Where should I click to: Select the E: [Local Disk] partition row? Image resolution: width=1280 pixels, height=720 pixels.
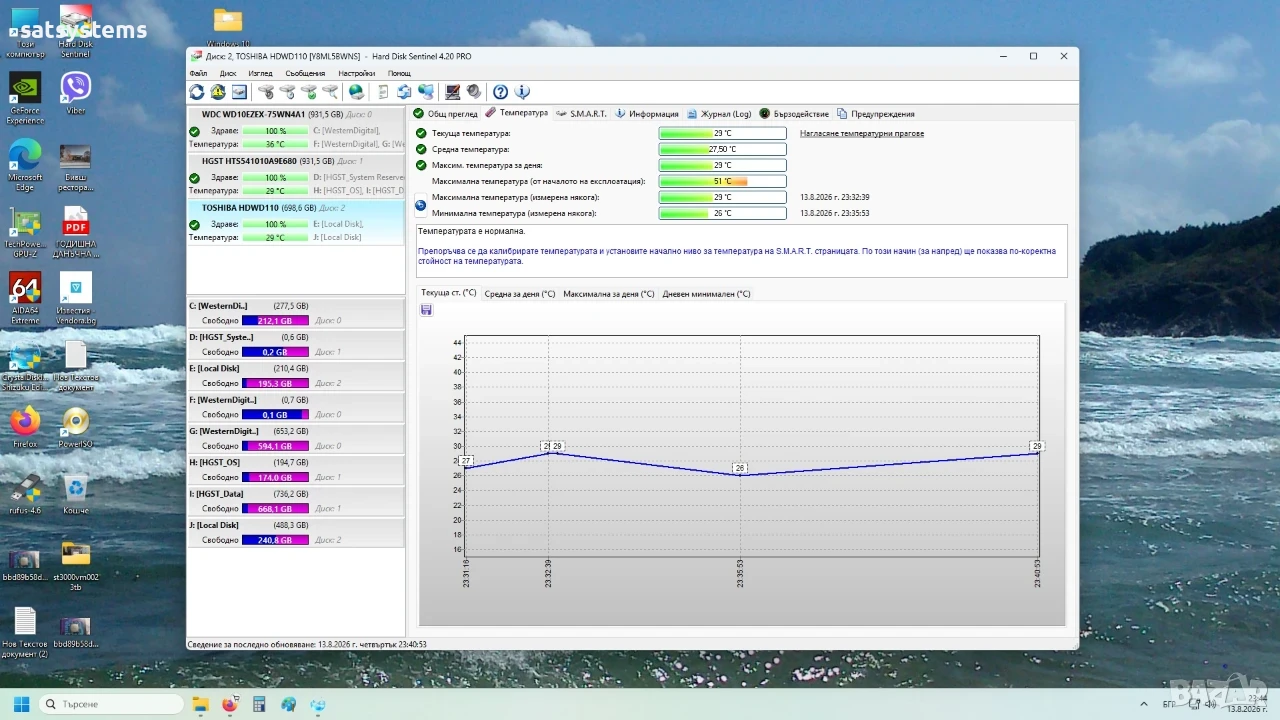(296, 376)
